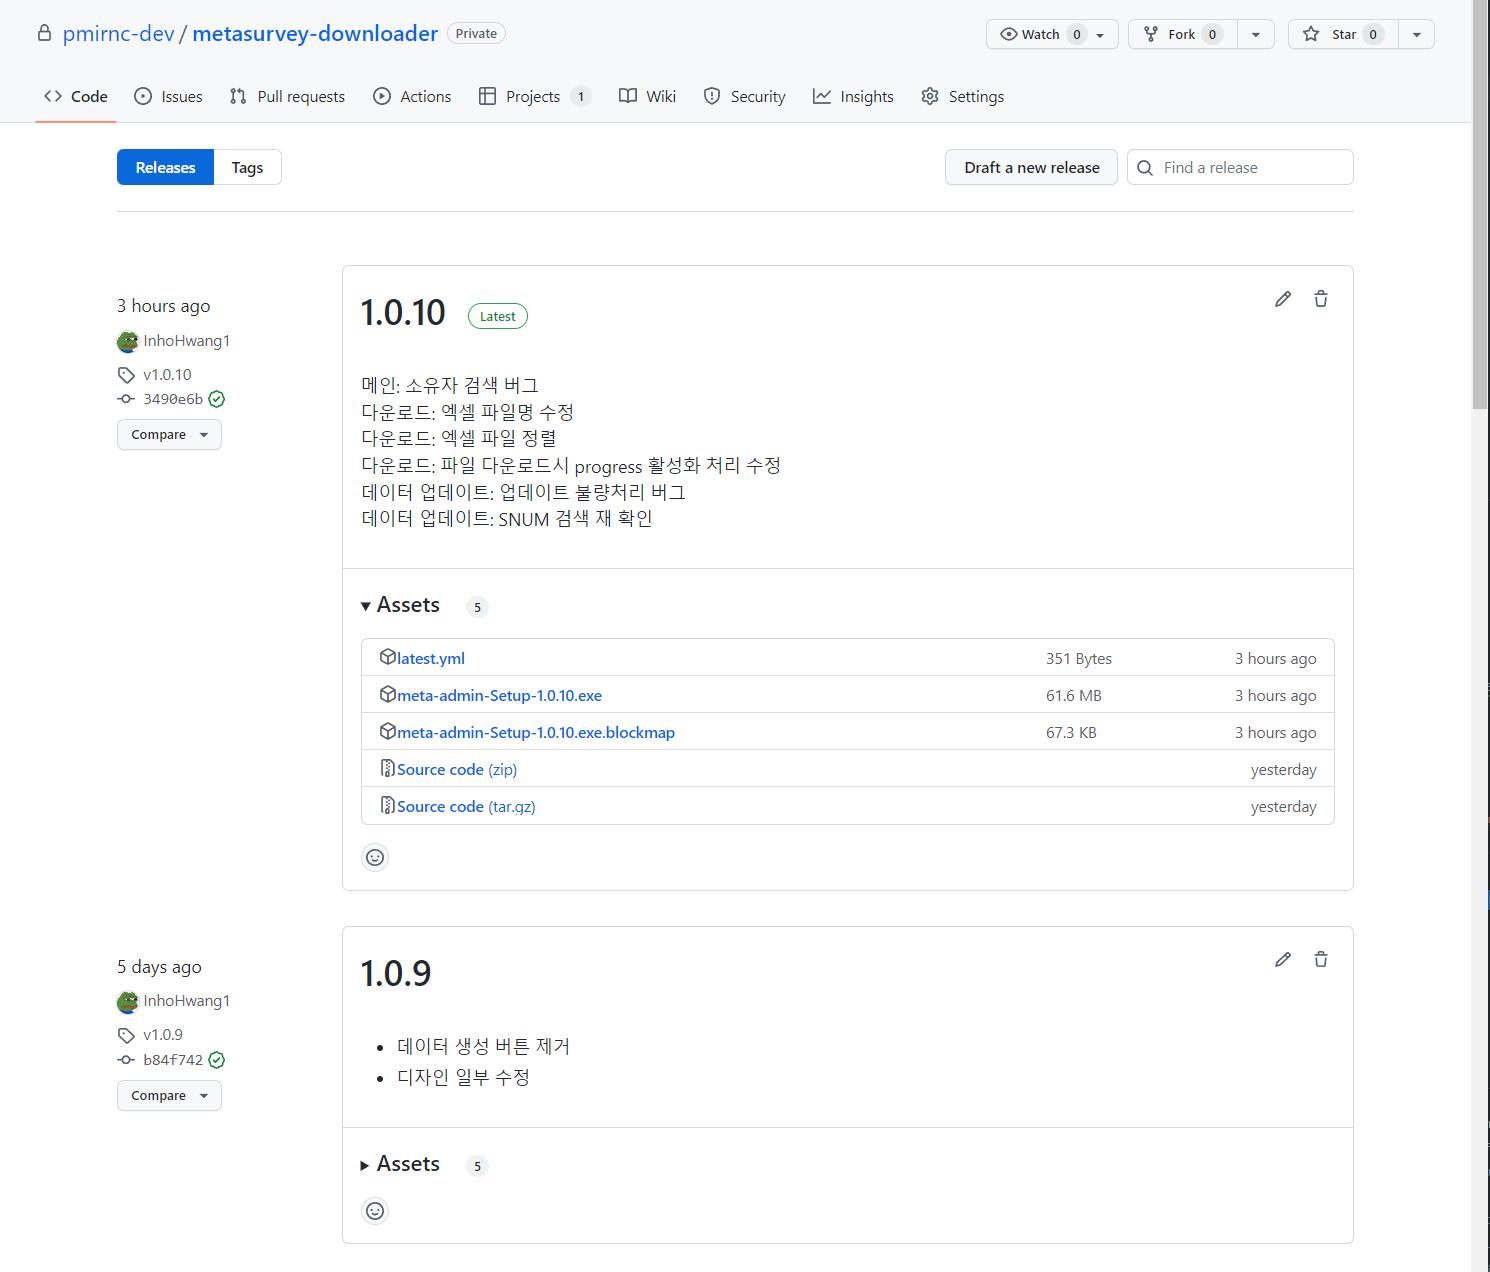Click the delete trash icon for release 1.0.9
Viewport: 1490px width, 1272px height.
click(x=1321, y=959)
